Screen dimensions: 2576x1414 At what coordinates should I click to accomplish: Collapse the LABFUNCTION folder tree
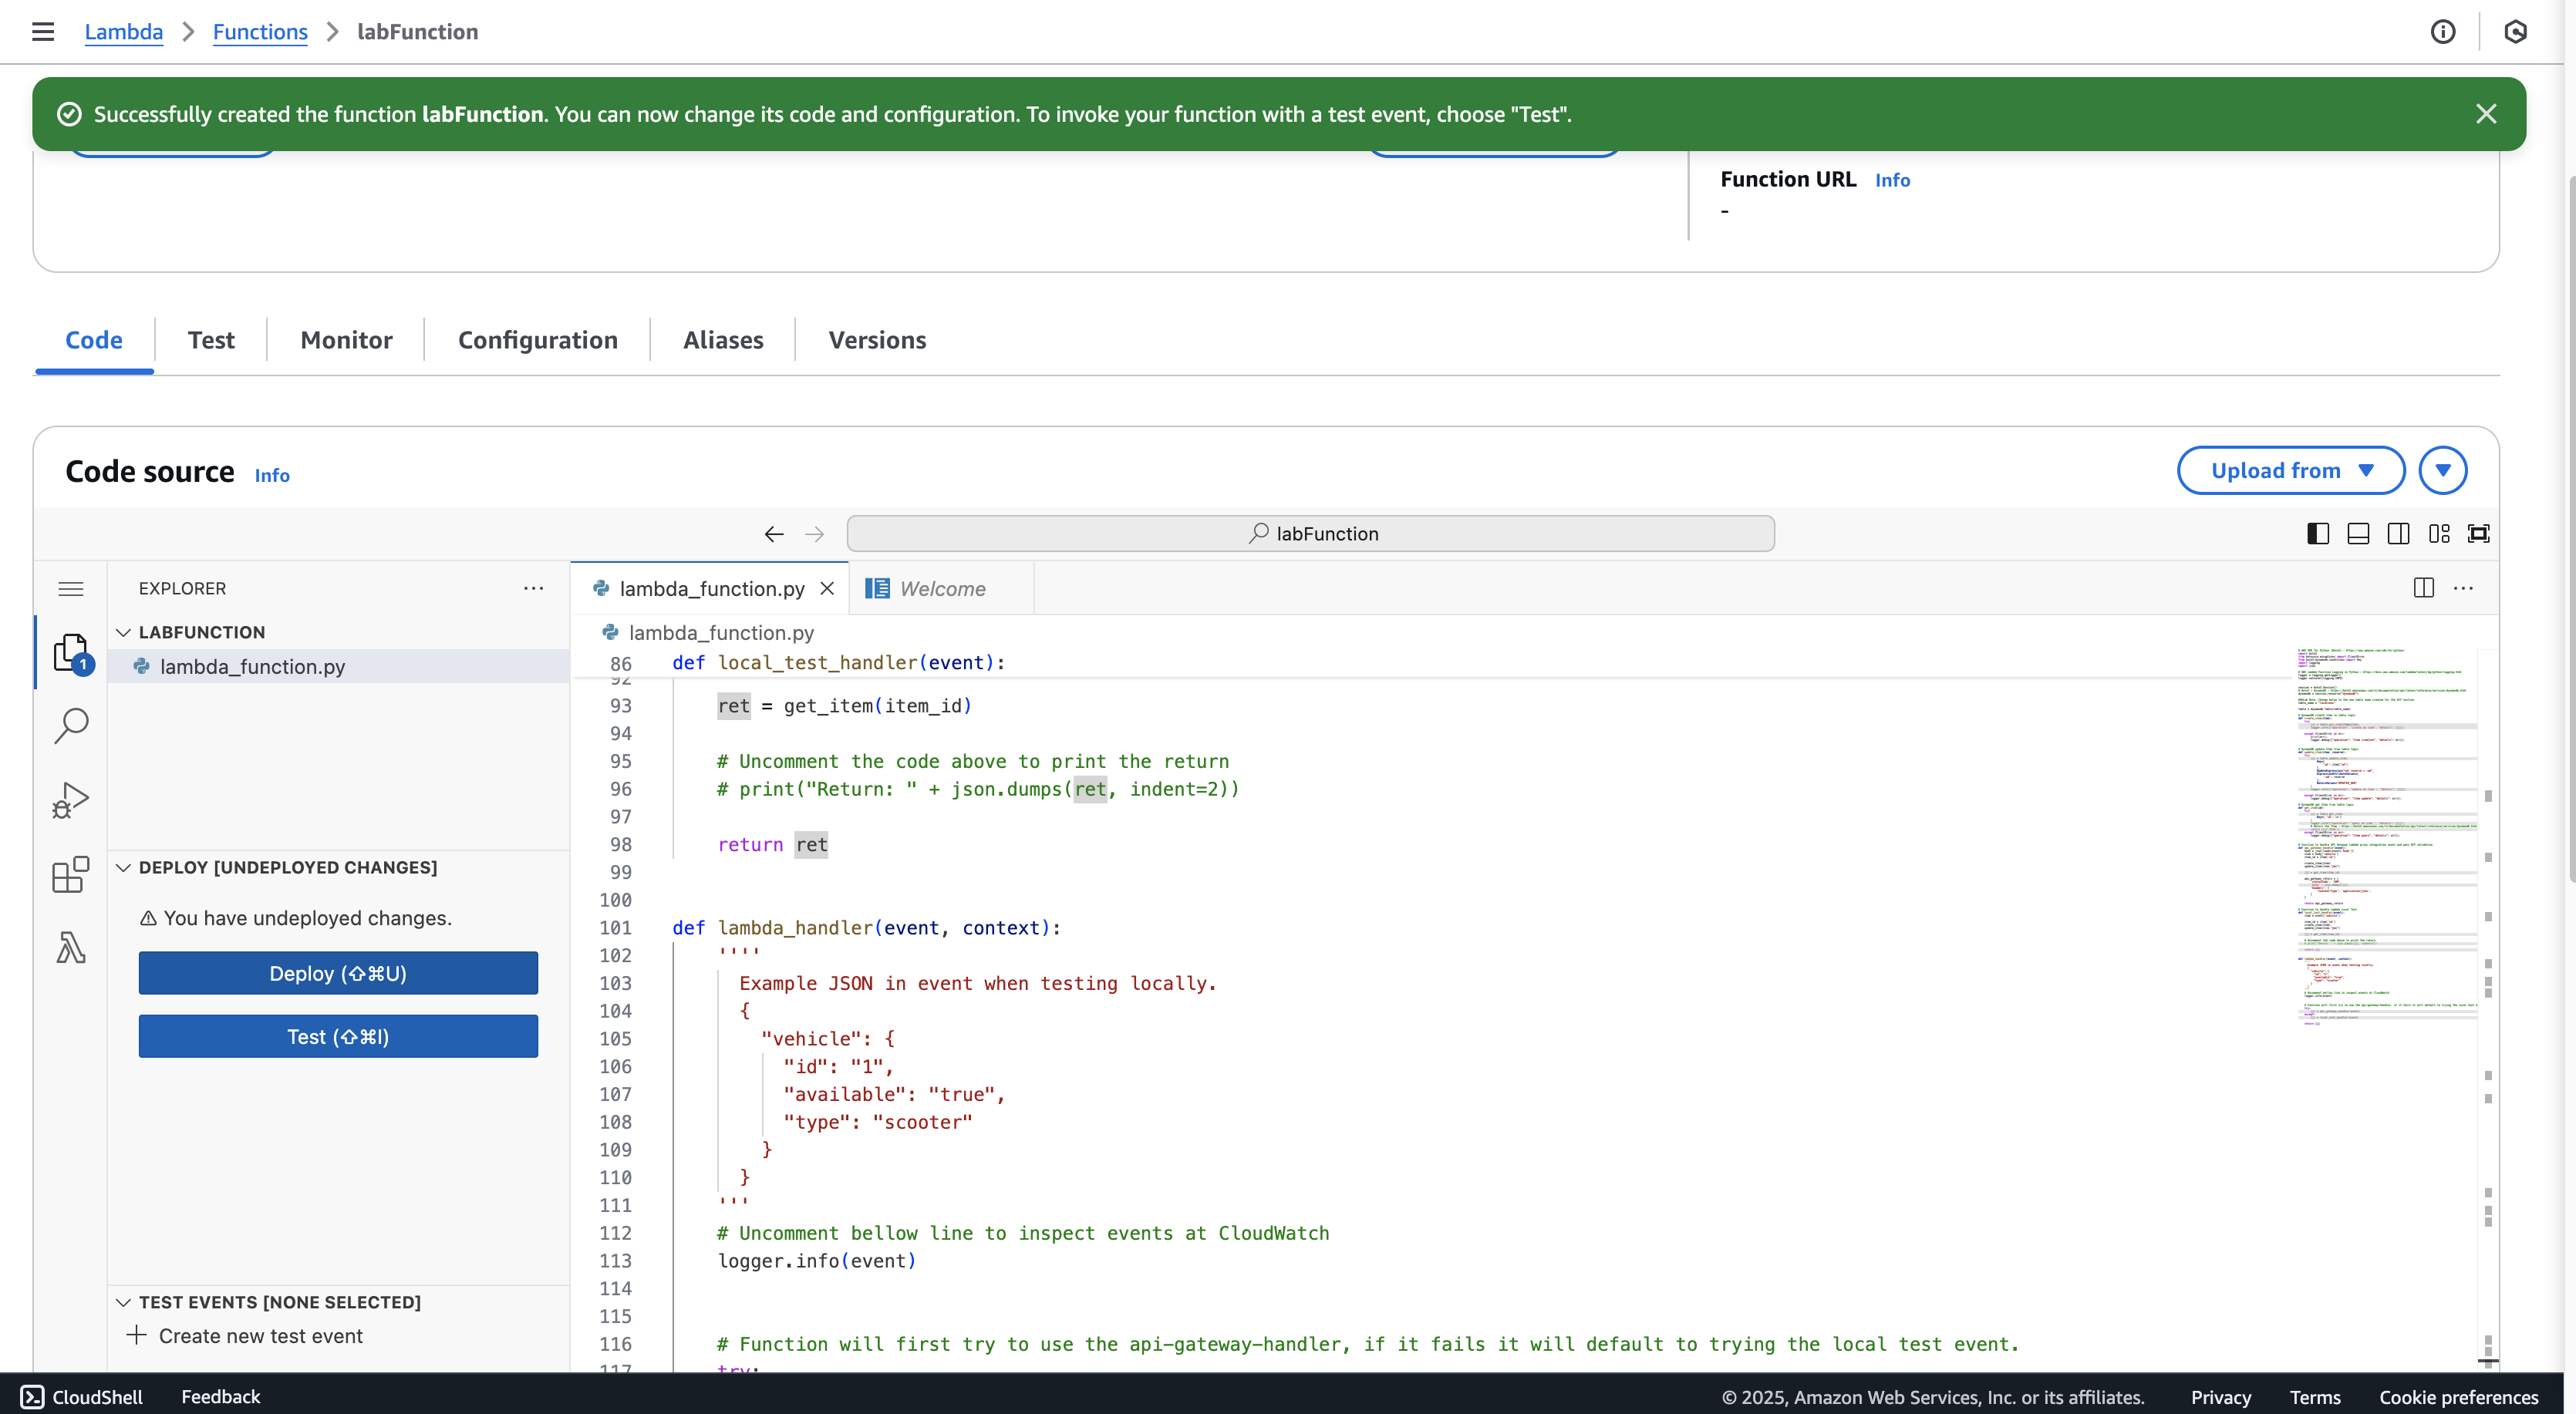click(x=123, y=632)
